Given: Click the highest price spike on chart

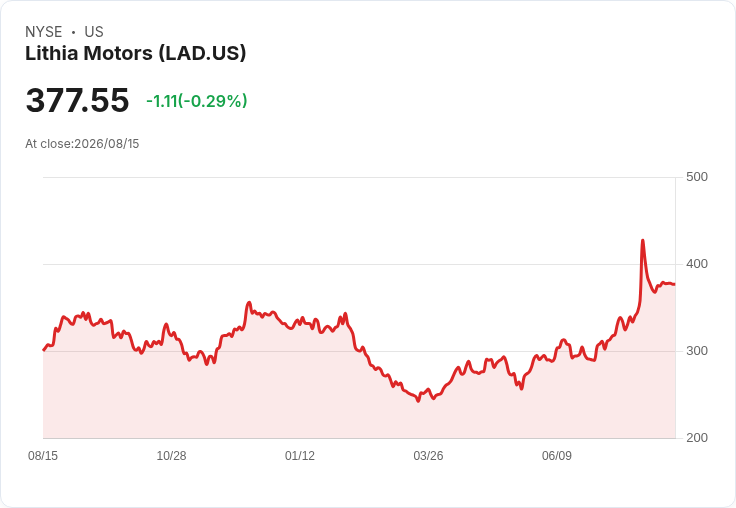Looking at the screenshot, I should 643,240.
